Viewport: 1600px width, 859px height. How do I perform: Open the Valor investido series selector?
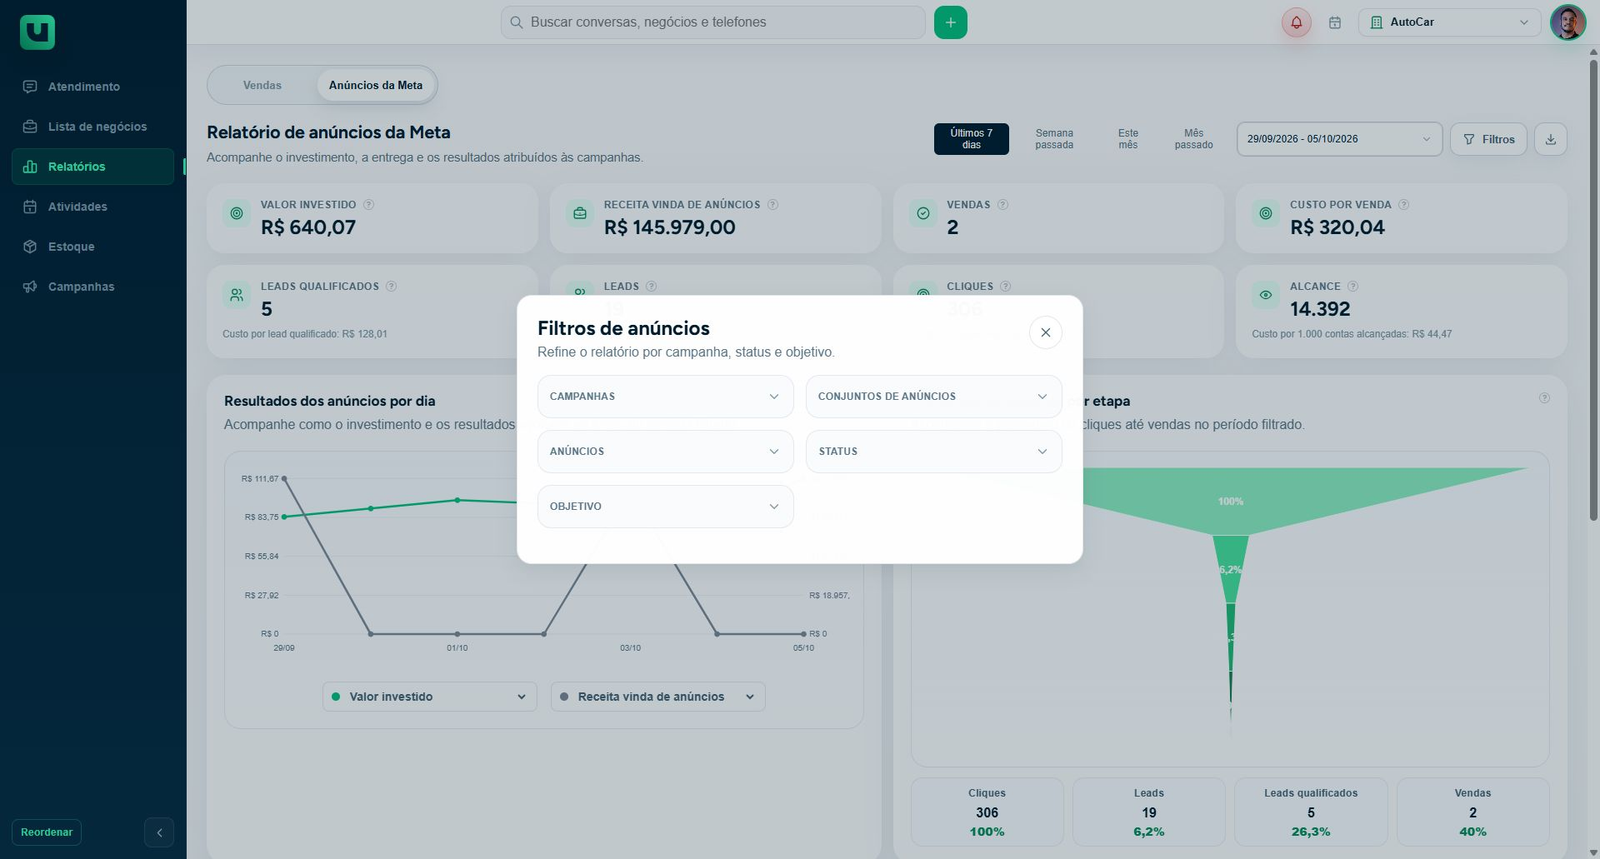tap(430, 697)
